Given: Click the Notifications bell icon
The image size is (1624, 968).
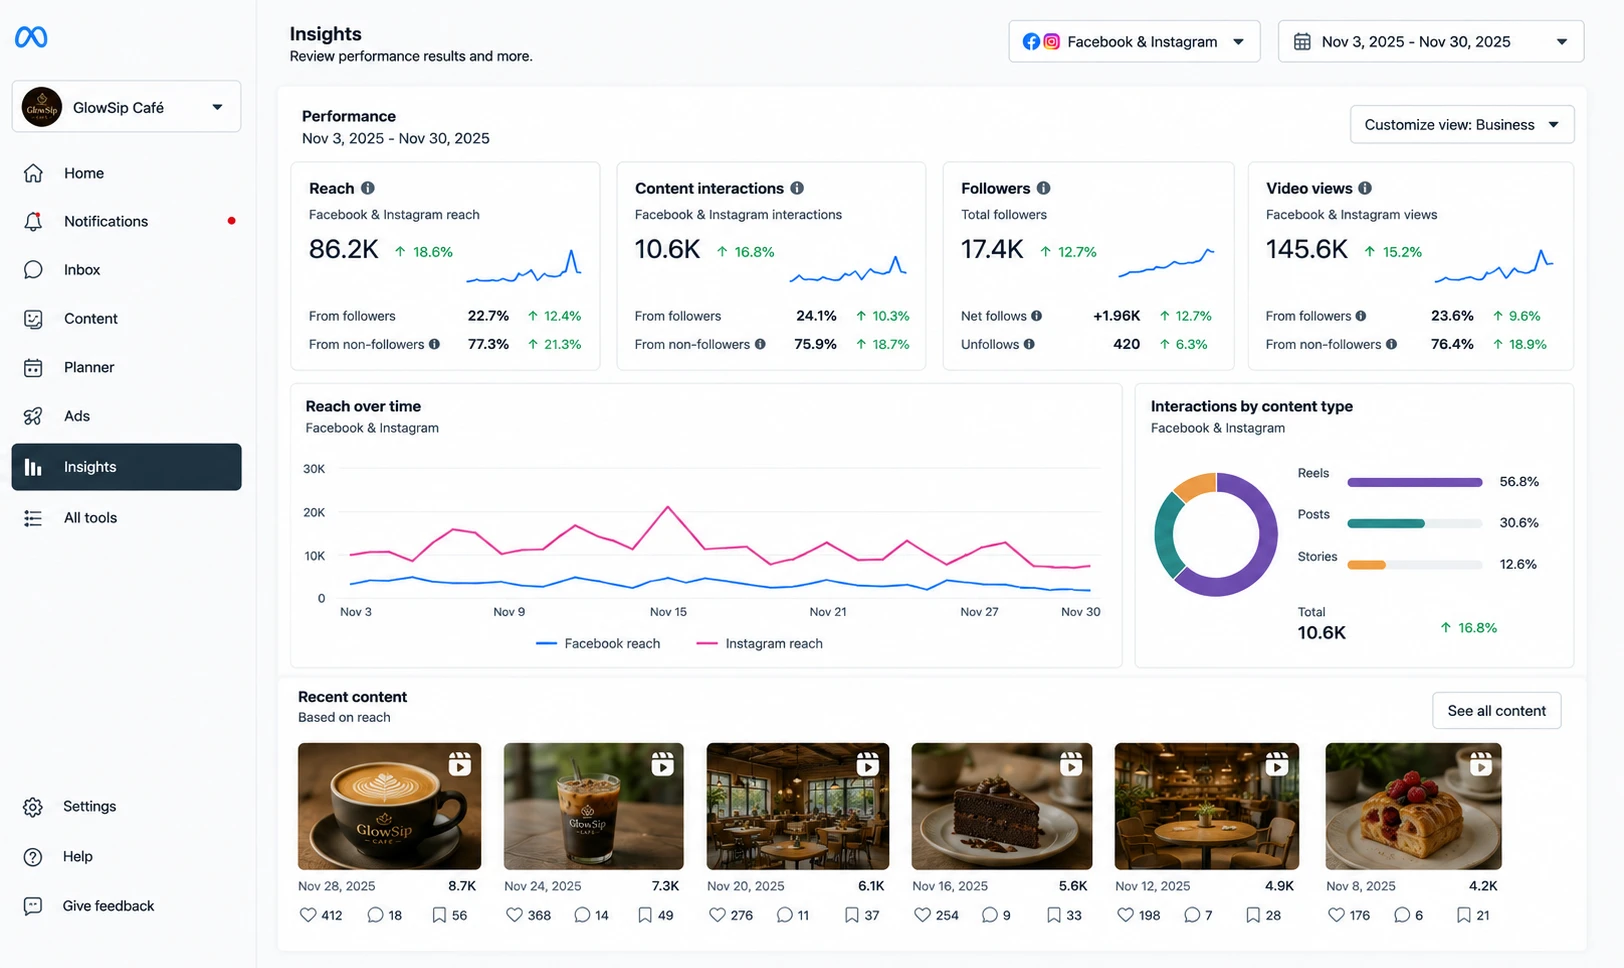Looking at the screenshot, I should click(x=33, y=221).
